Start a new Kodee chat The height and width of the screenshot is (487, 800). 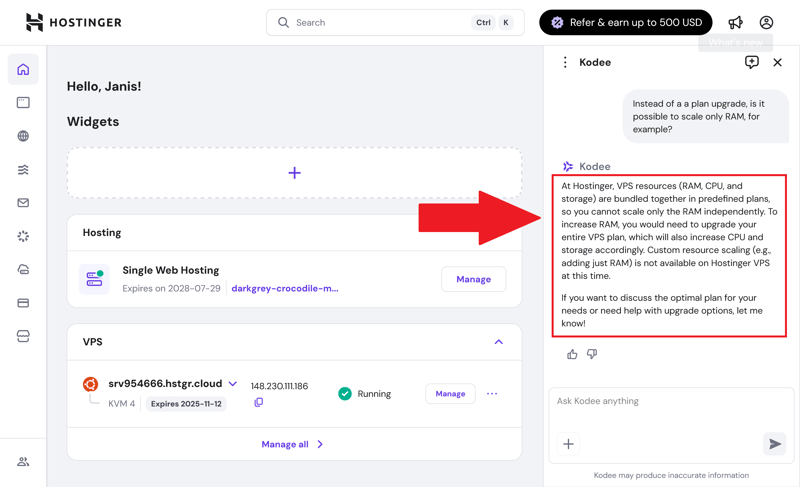point(752,62)
